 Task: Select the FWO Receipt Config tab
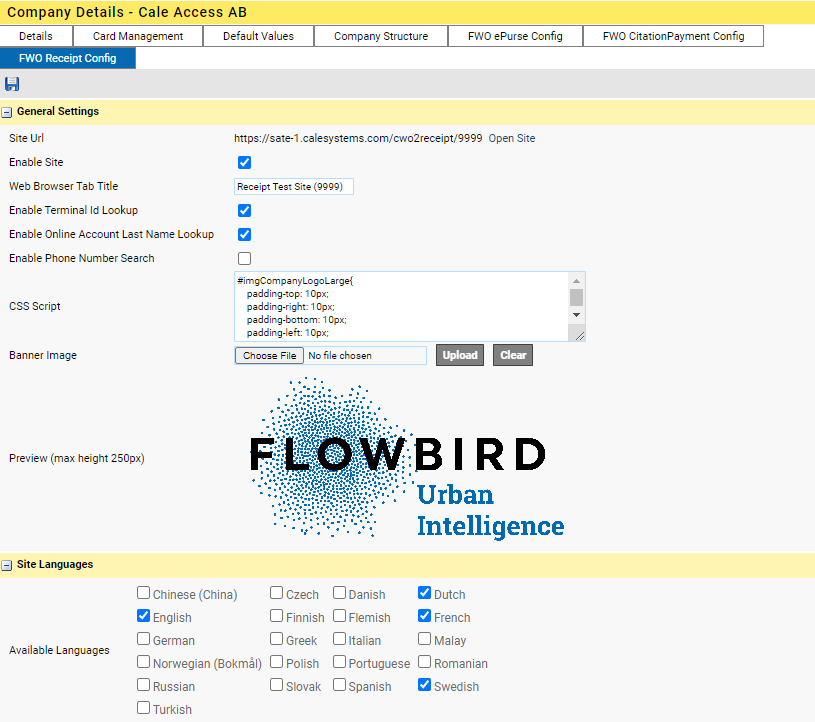(x=68, y=58)
